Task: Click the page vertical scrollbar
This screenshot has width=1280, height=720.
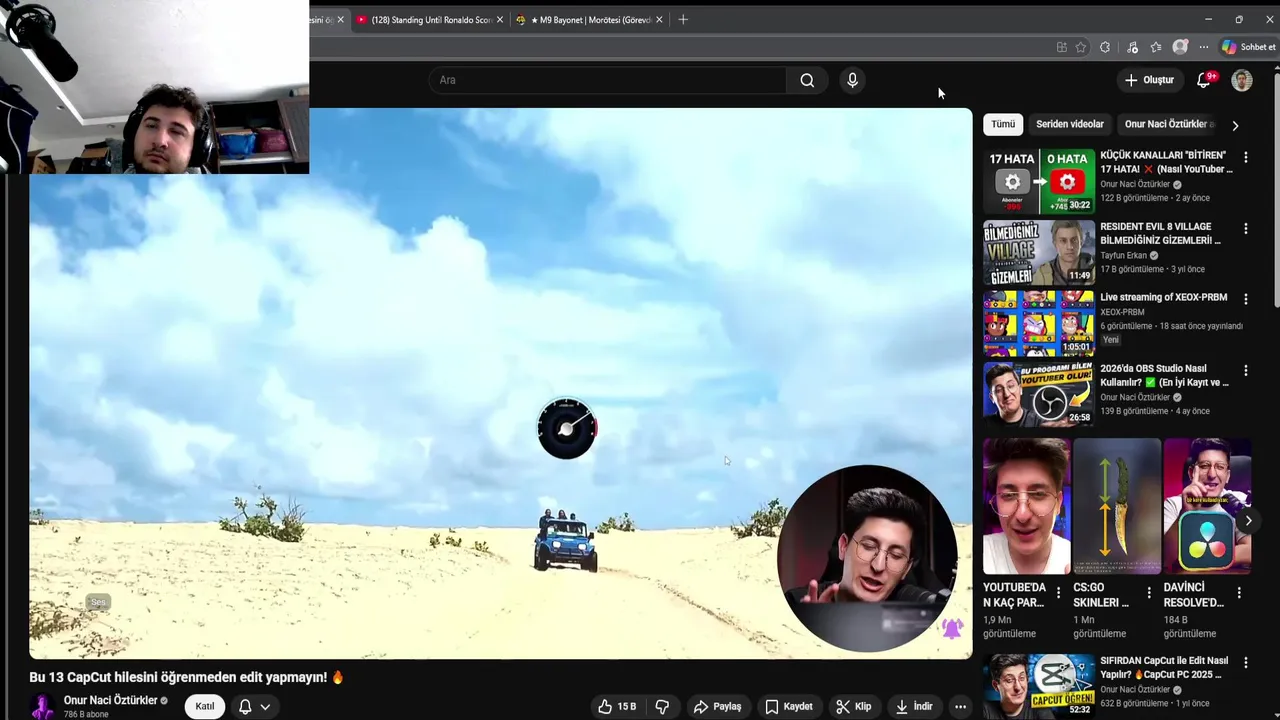Action: coord(1276,190)
